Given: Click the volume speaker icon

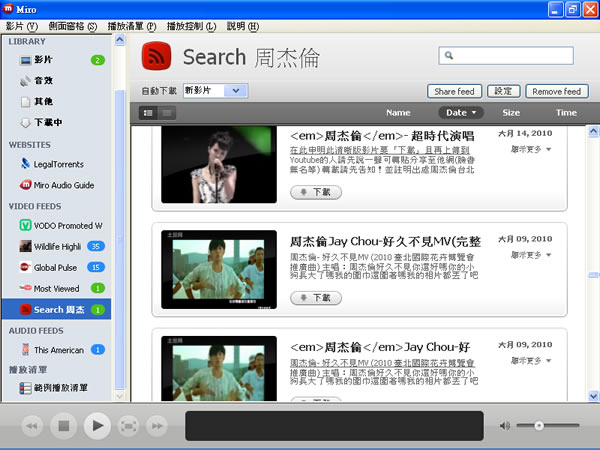Looking at the screenshot, I should pyautogui.click(x=505, y=426).
